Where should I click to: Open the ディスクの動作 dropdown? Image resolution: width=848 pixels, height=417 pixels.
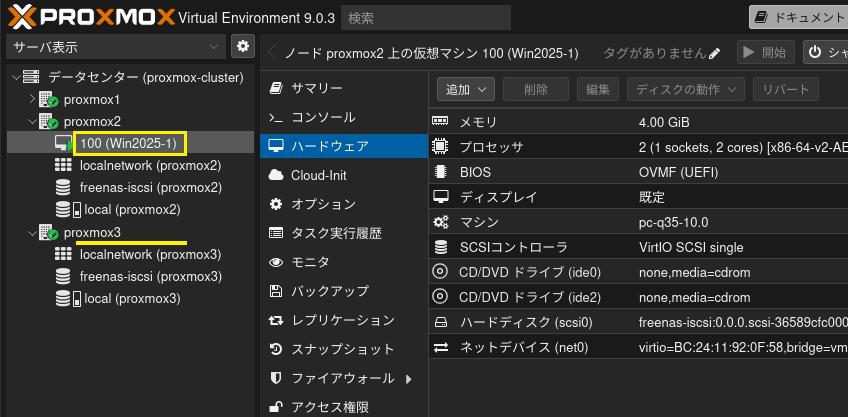coord(686,89)
